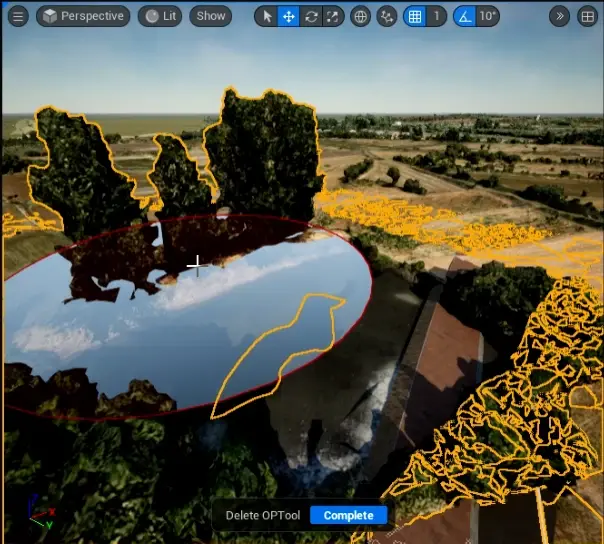
Task: Expand hidden toolbar items chevron
Action: click(x=559, y=16)
